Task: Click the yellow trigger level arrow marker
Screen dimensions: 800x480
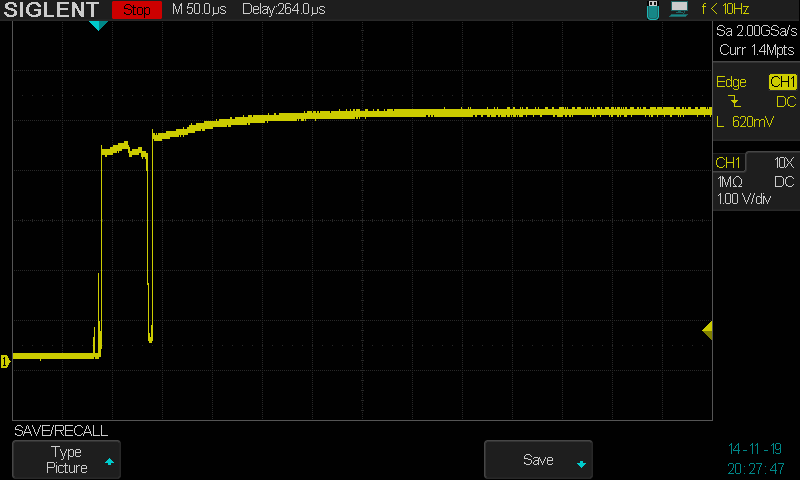Action: pos(707,330)
